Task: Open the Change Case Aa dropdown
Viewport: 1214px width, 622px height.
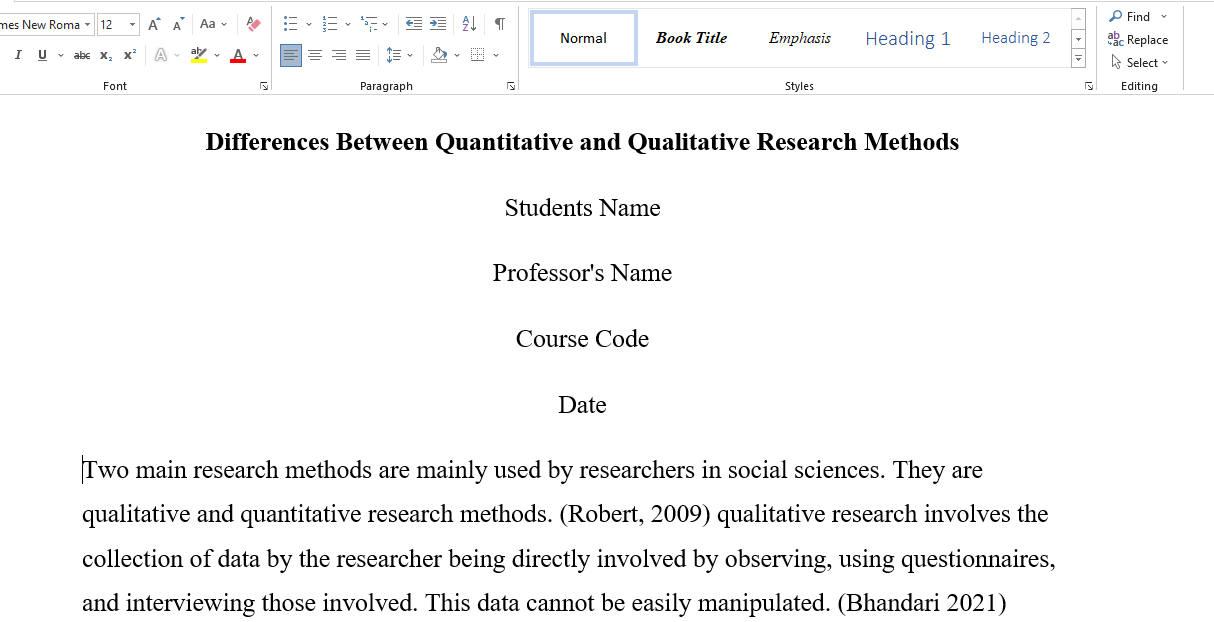Action: [x=213, y=24]
